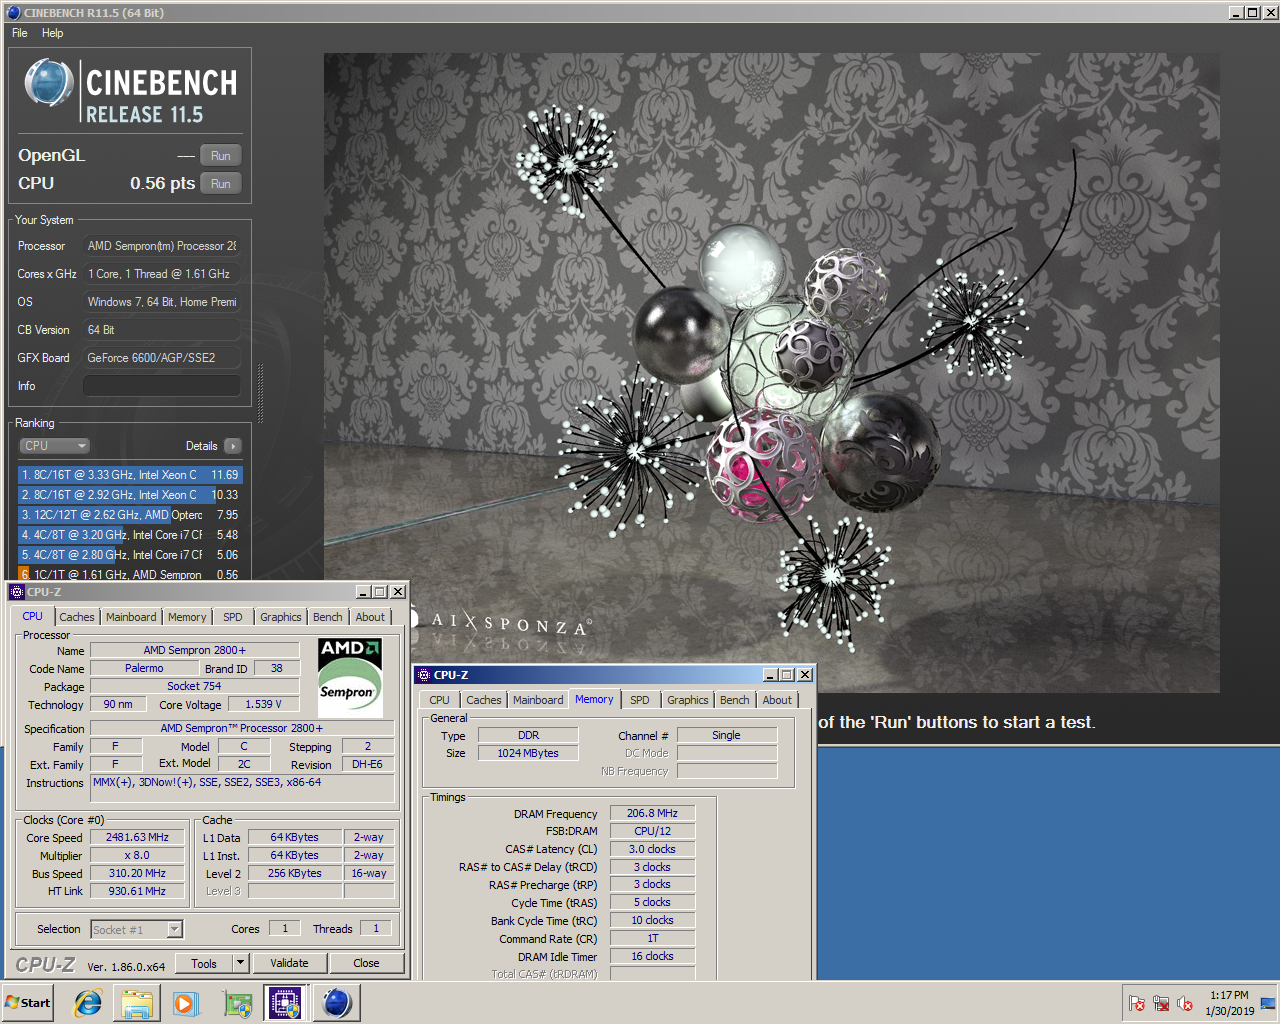The width and height of the screenshot is (1280, 1024).
Task: Click the taskbar clock showing 1:17 PM
Action: (x=1229, y=1003)
